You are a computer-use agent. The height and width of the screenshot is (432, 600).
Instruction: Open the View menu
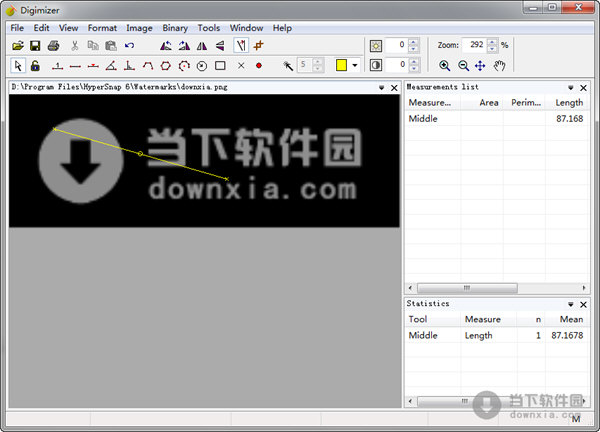(x=68, y=28)
